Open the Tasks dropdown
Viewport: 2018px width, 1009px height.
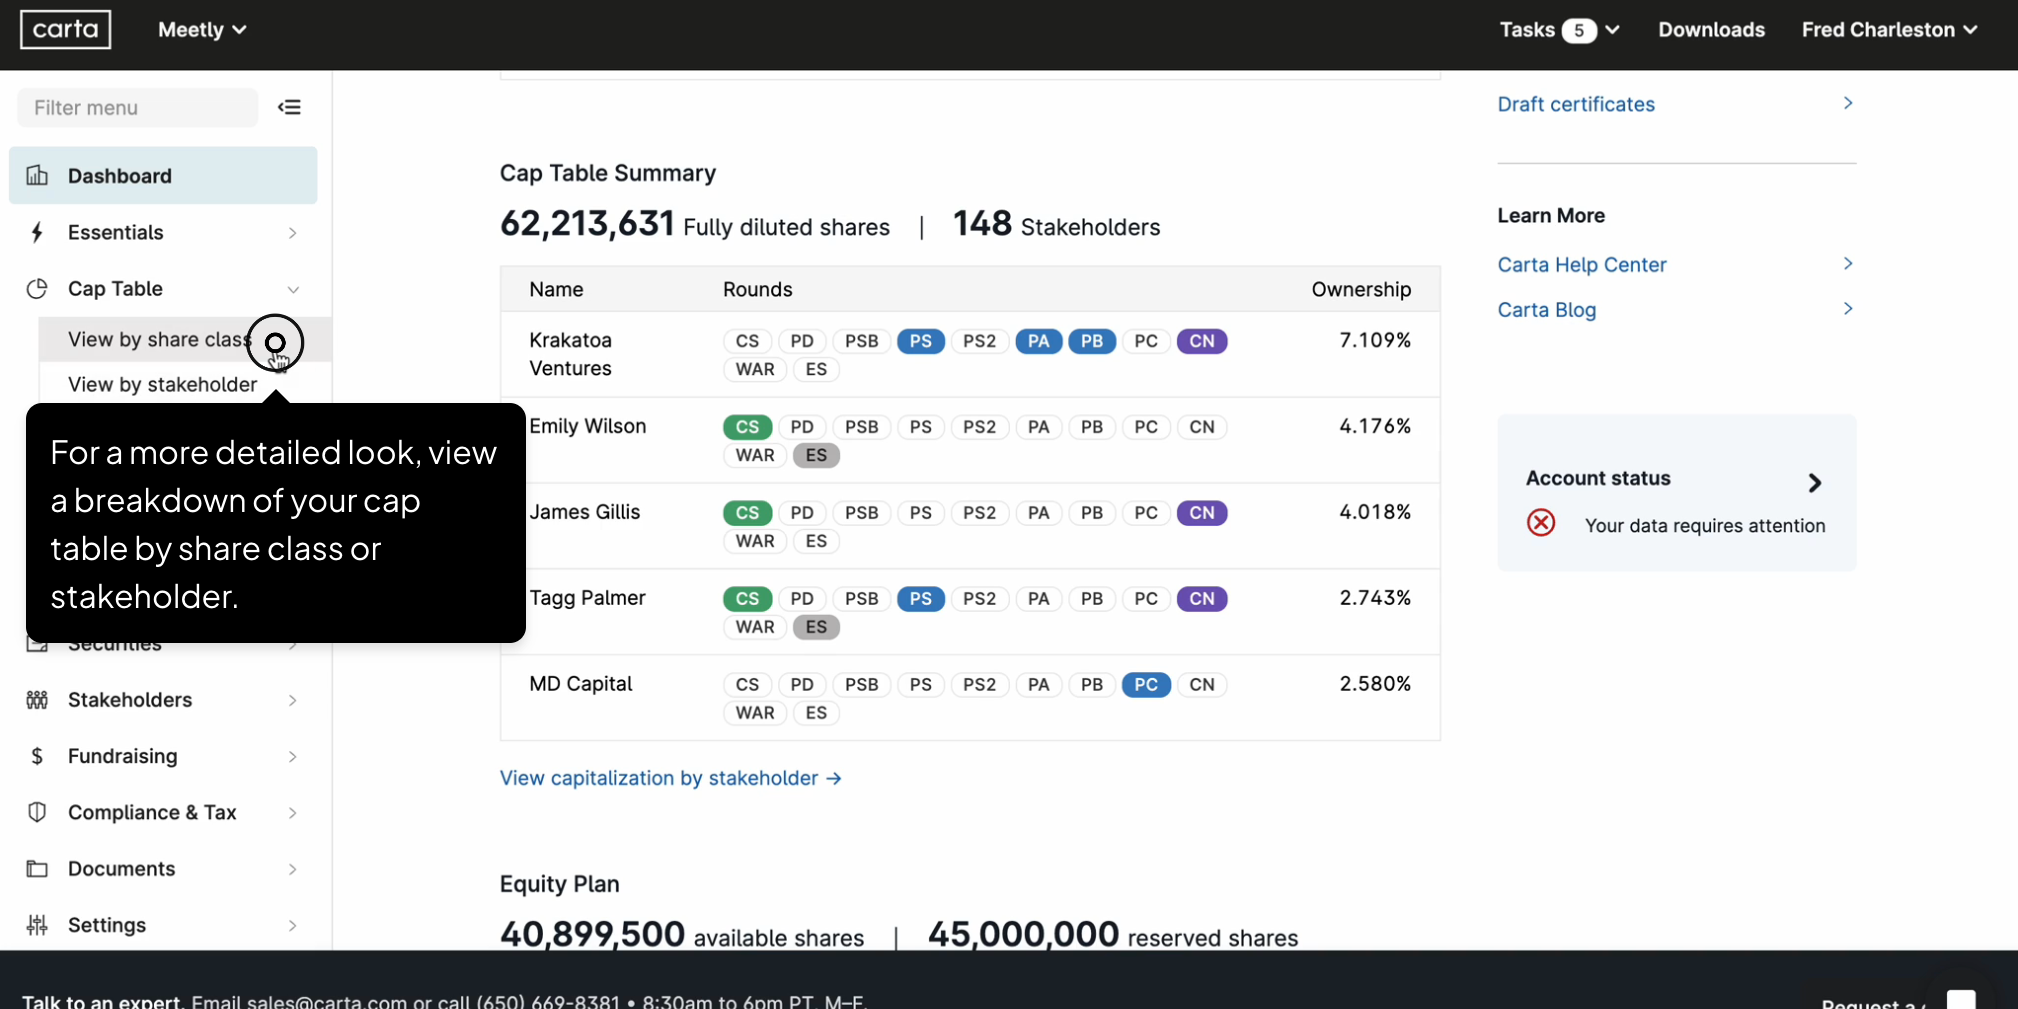1559,30
